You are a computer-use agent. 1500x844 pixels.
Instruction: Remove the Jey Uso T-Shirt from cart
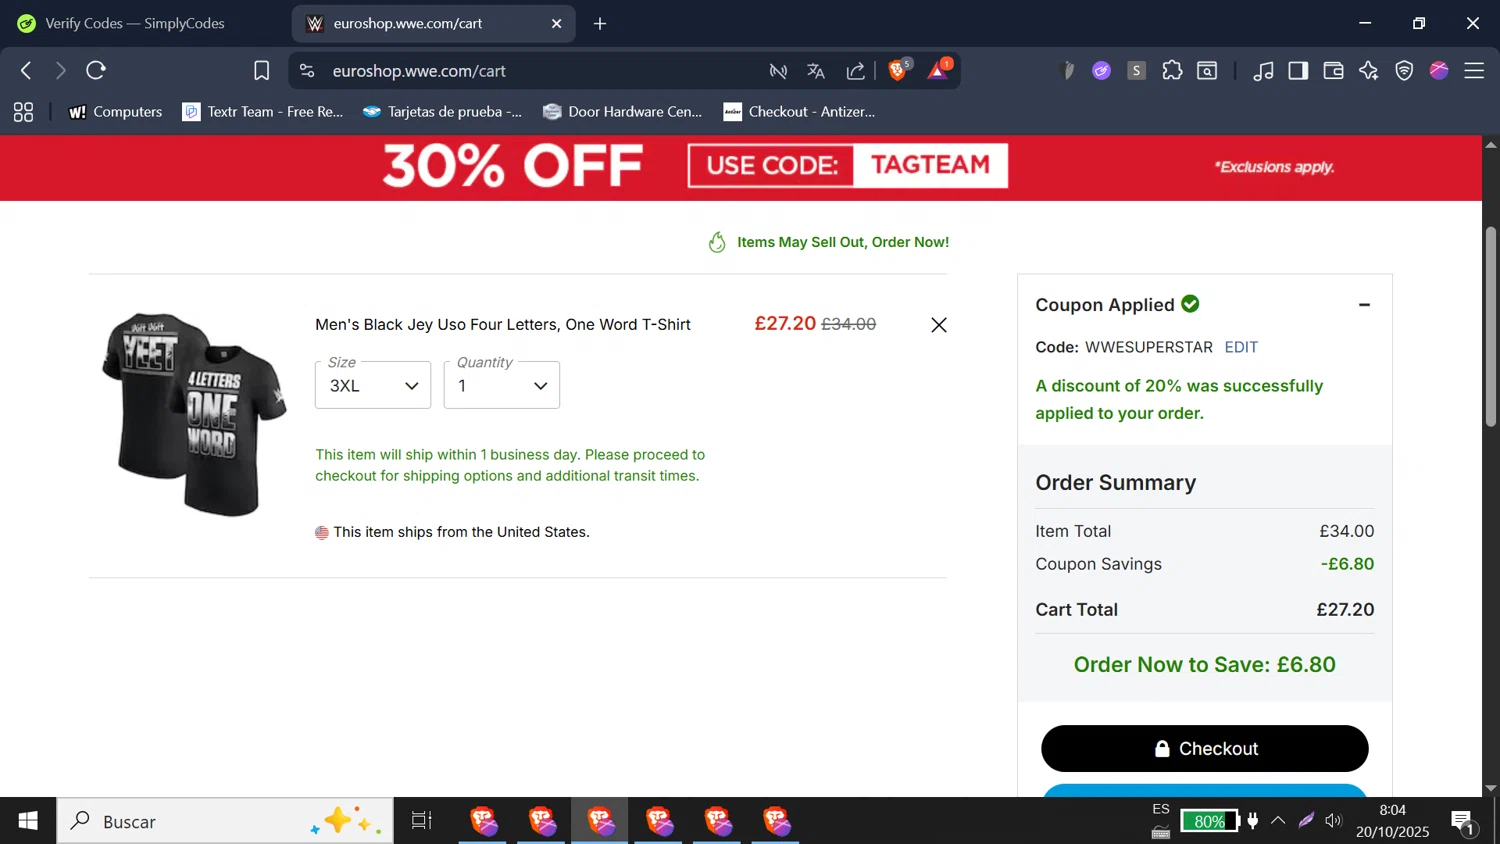tap(938, 325)
